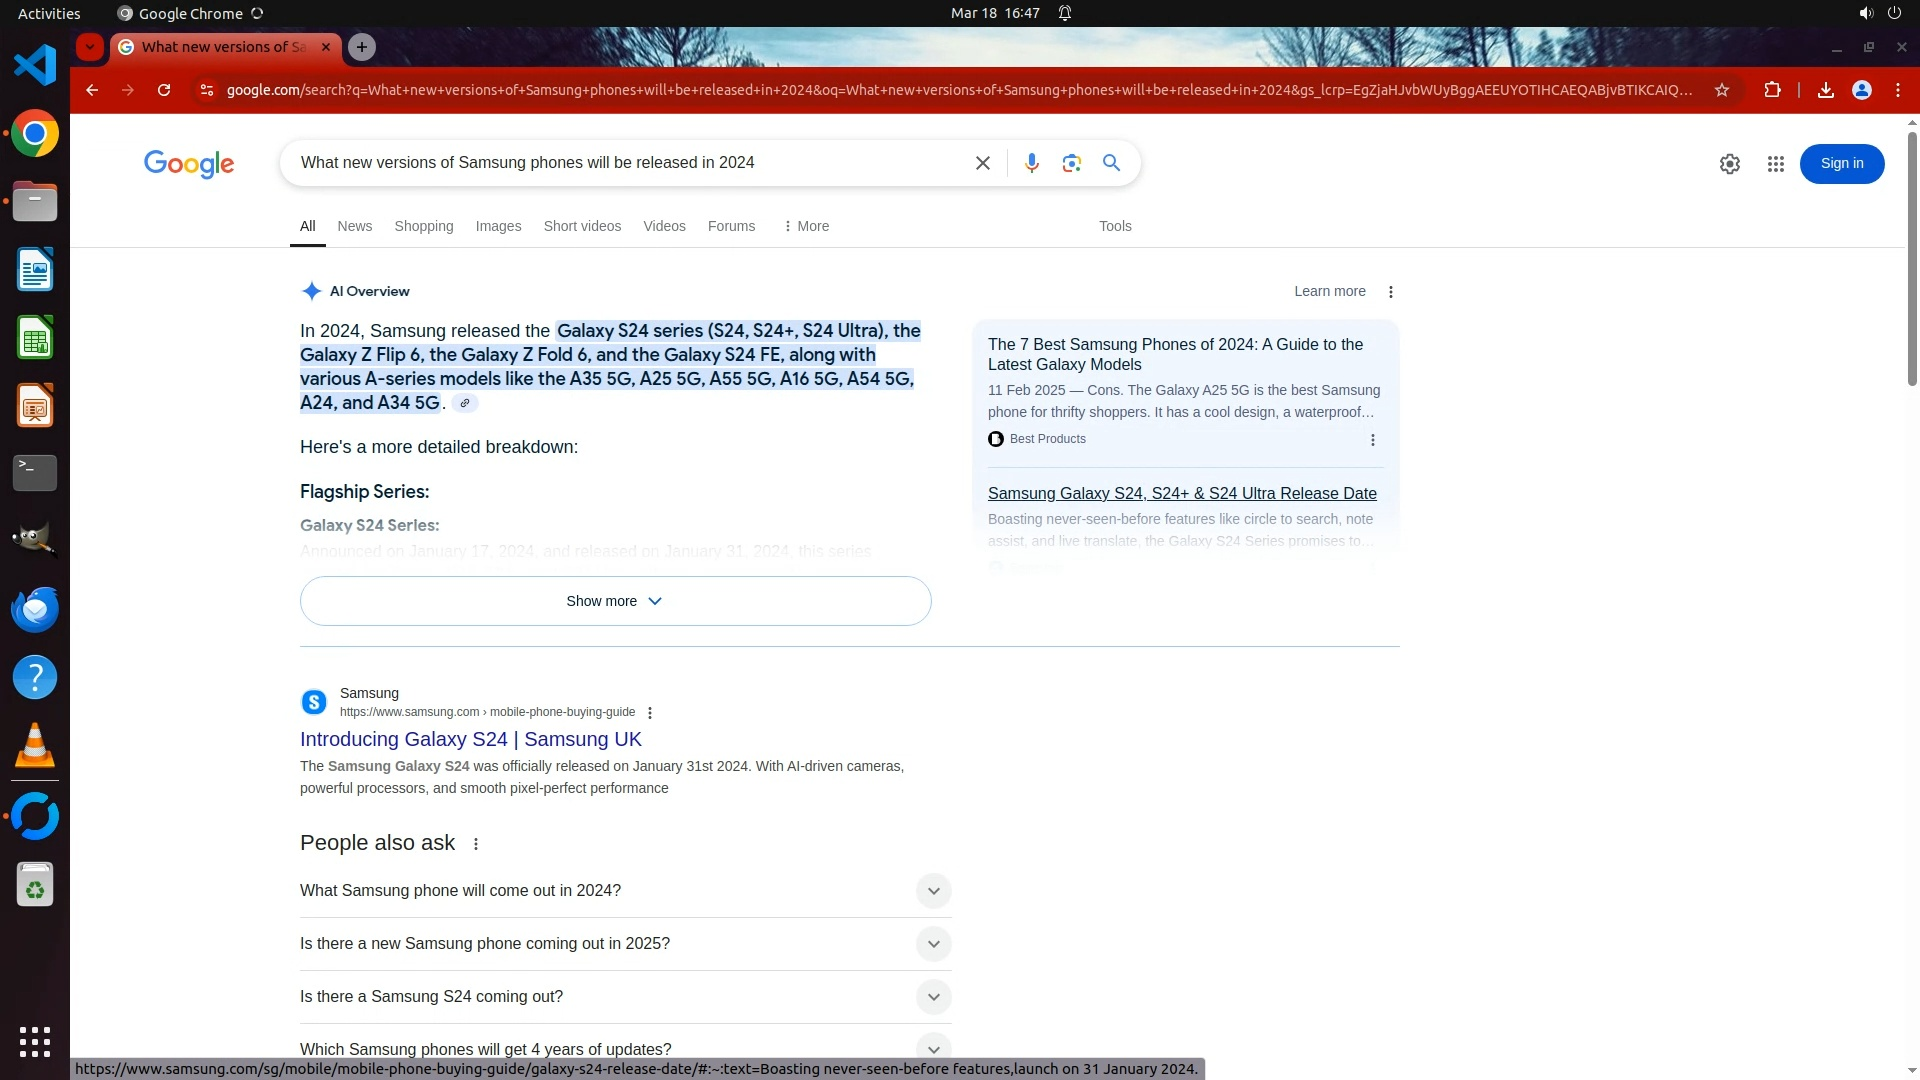Click the Sign in button
Image resolution: width=1920 pixels, height=1080 pixels.
(1841, 164)
